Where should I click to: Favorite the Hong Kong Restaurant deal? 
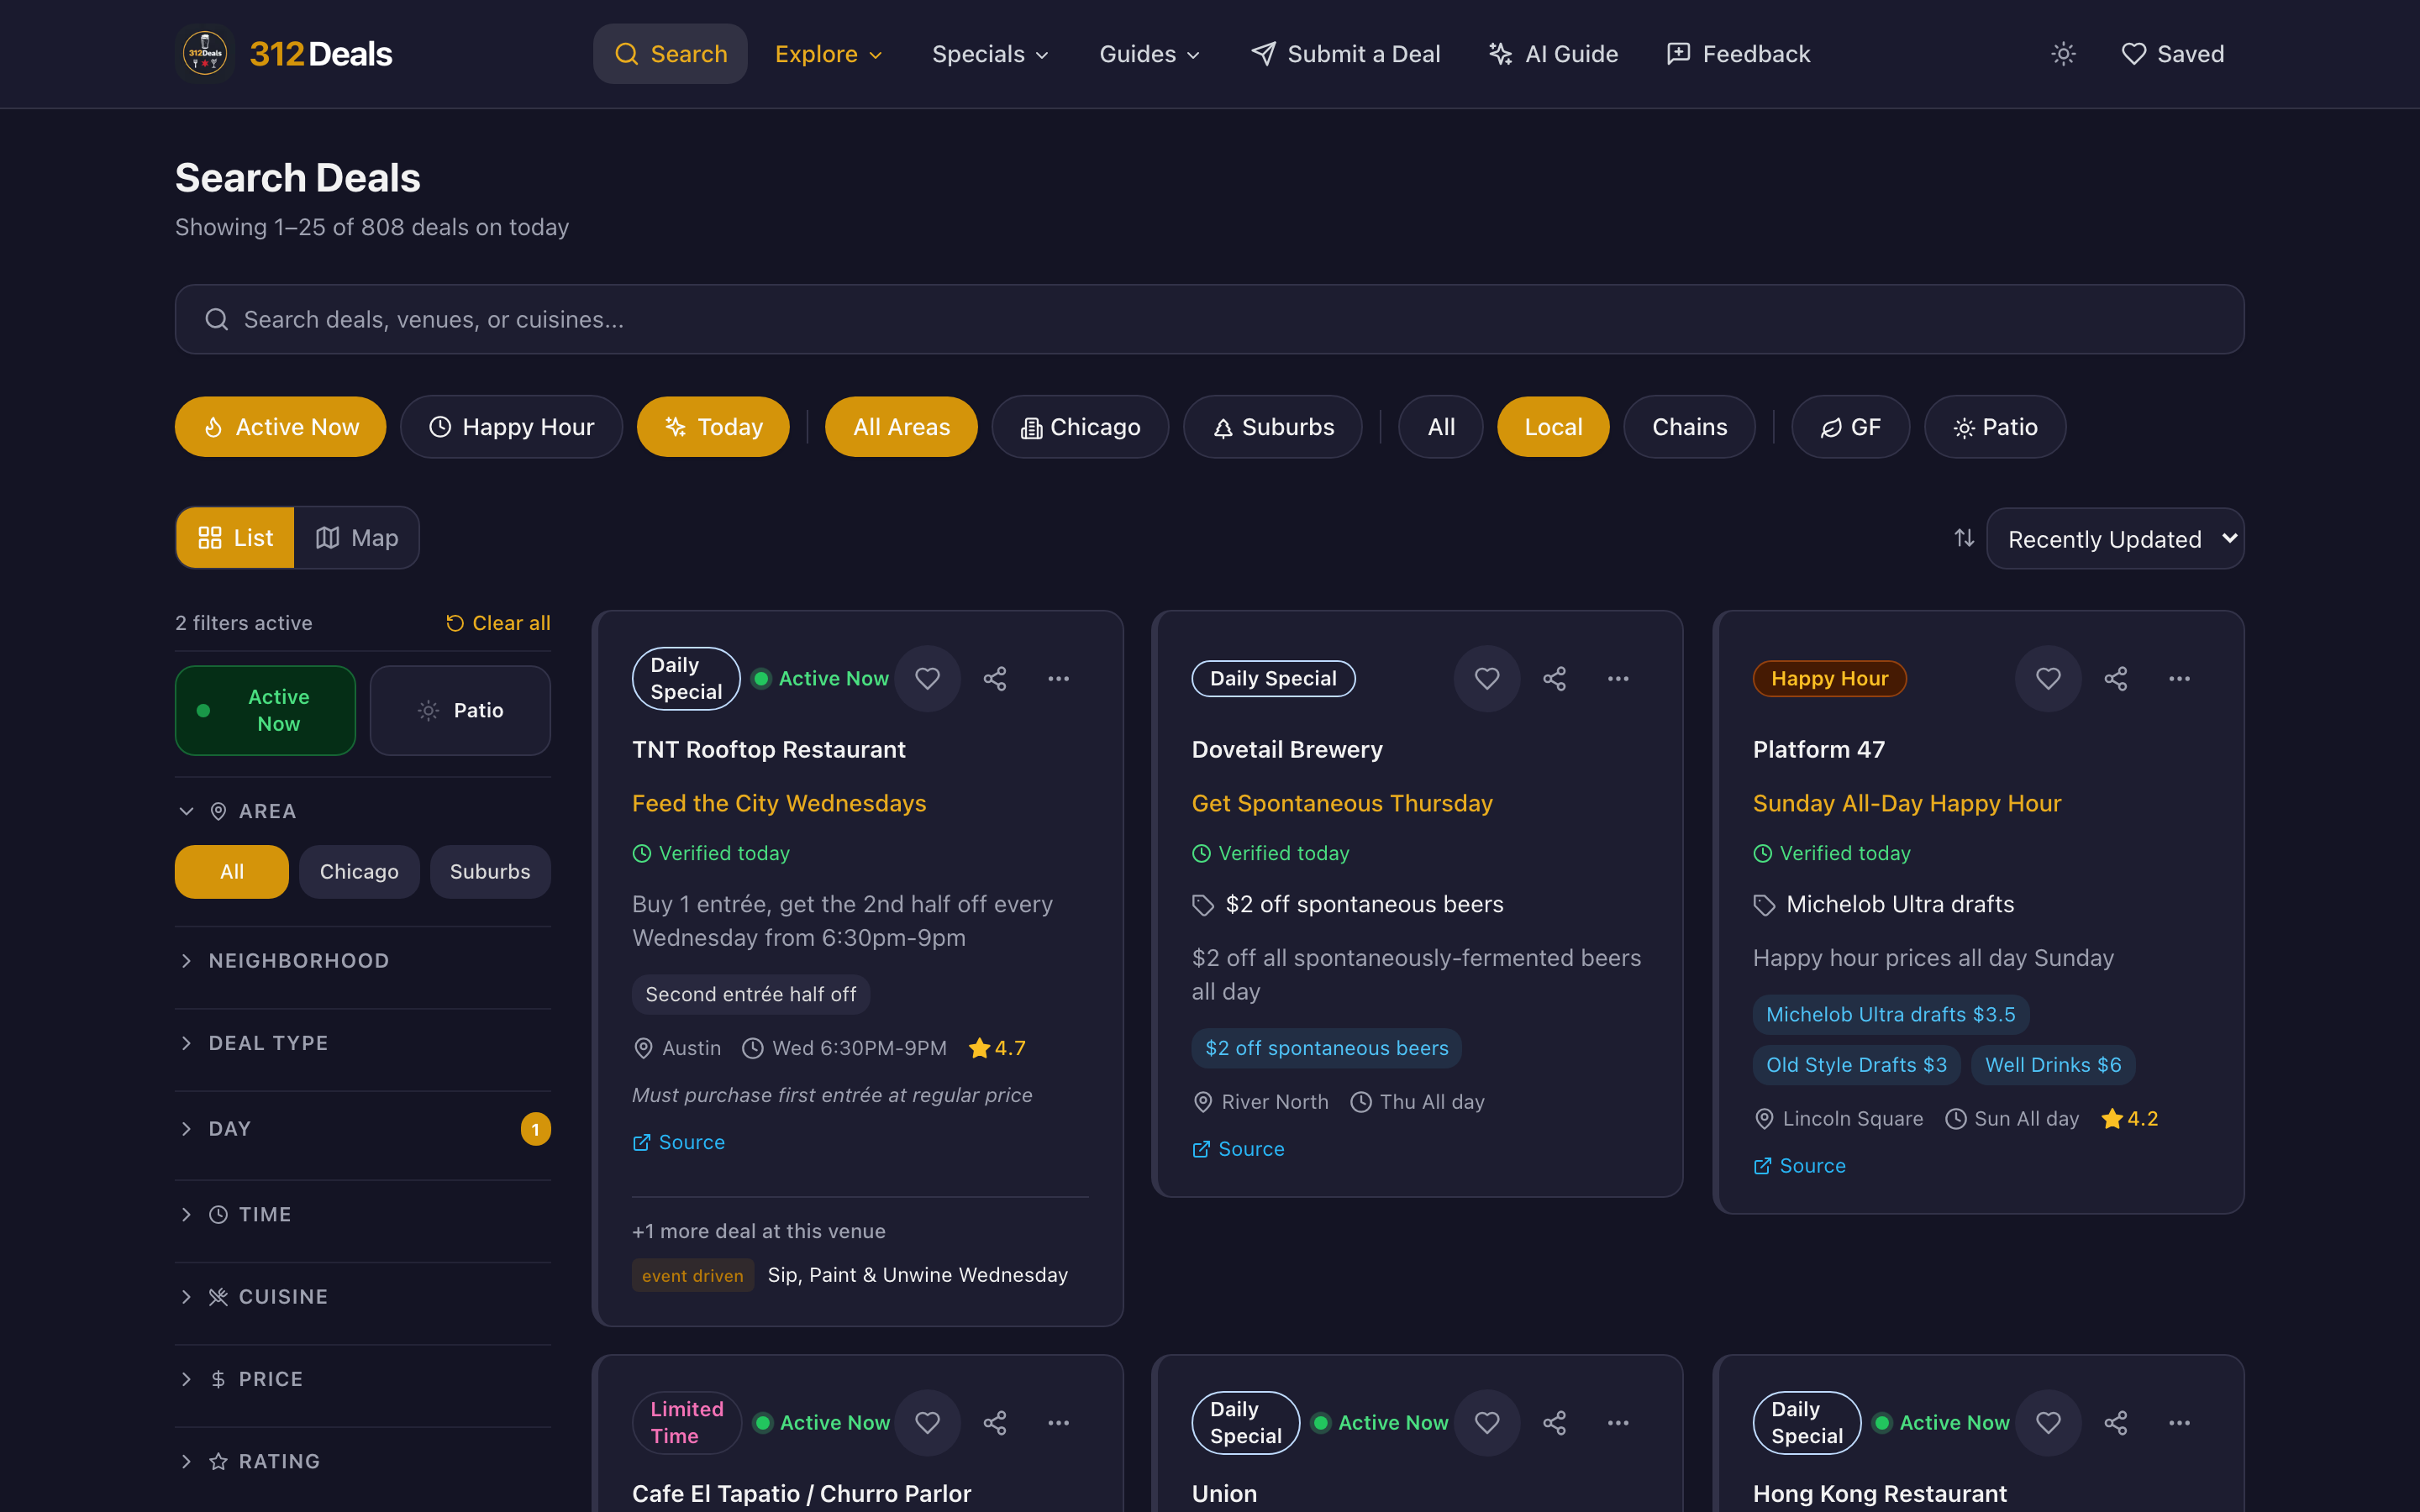click(2048, 1423)
